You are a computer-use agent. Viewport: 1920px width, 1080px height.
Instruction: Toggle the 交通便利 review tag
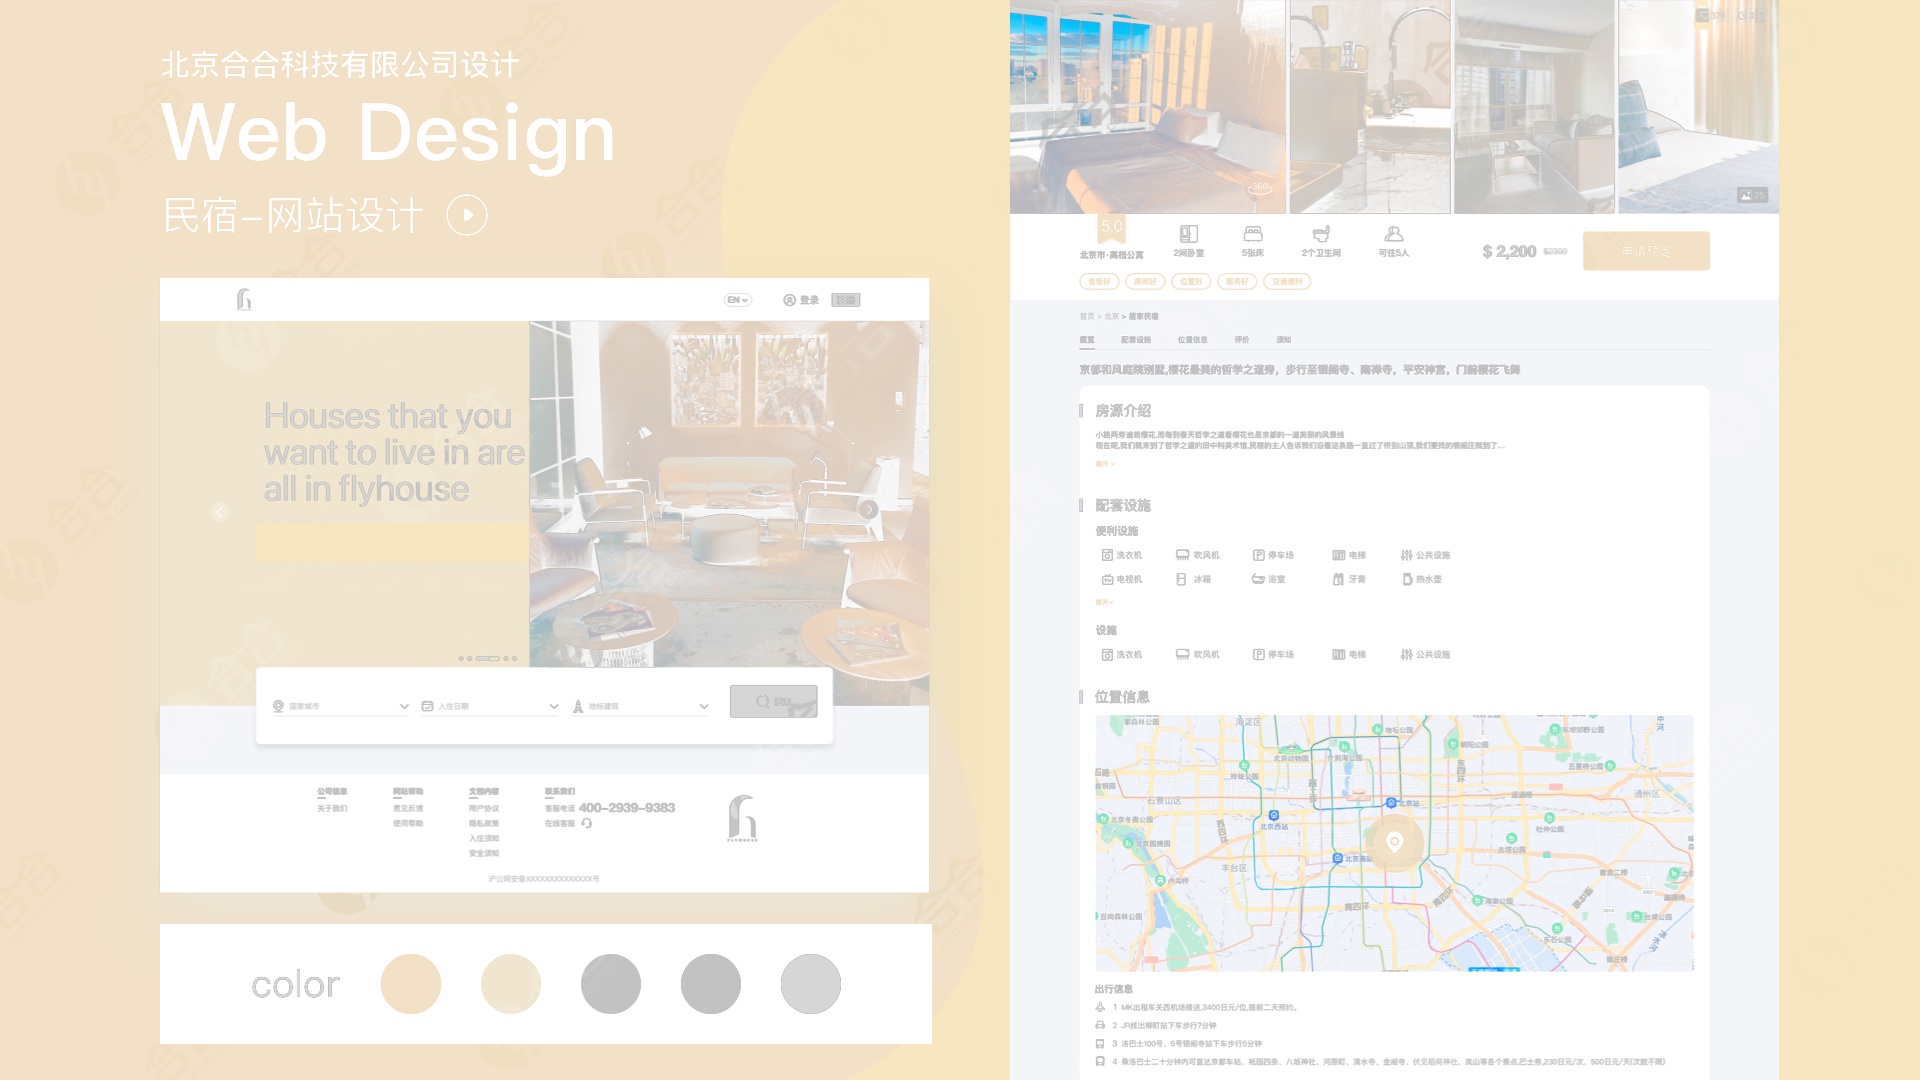(1286, 282)
